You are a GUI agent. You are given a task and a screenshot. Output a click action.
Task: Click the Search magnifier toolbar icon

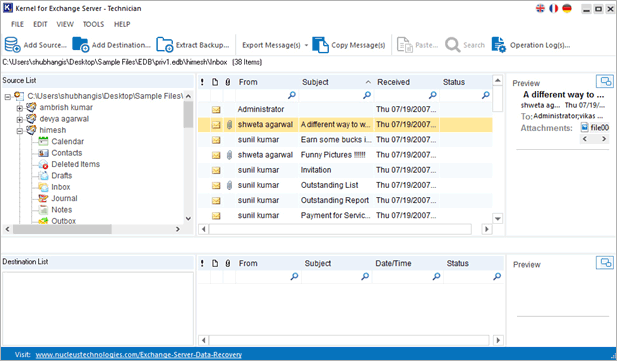click(x=453, y=45)
